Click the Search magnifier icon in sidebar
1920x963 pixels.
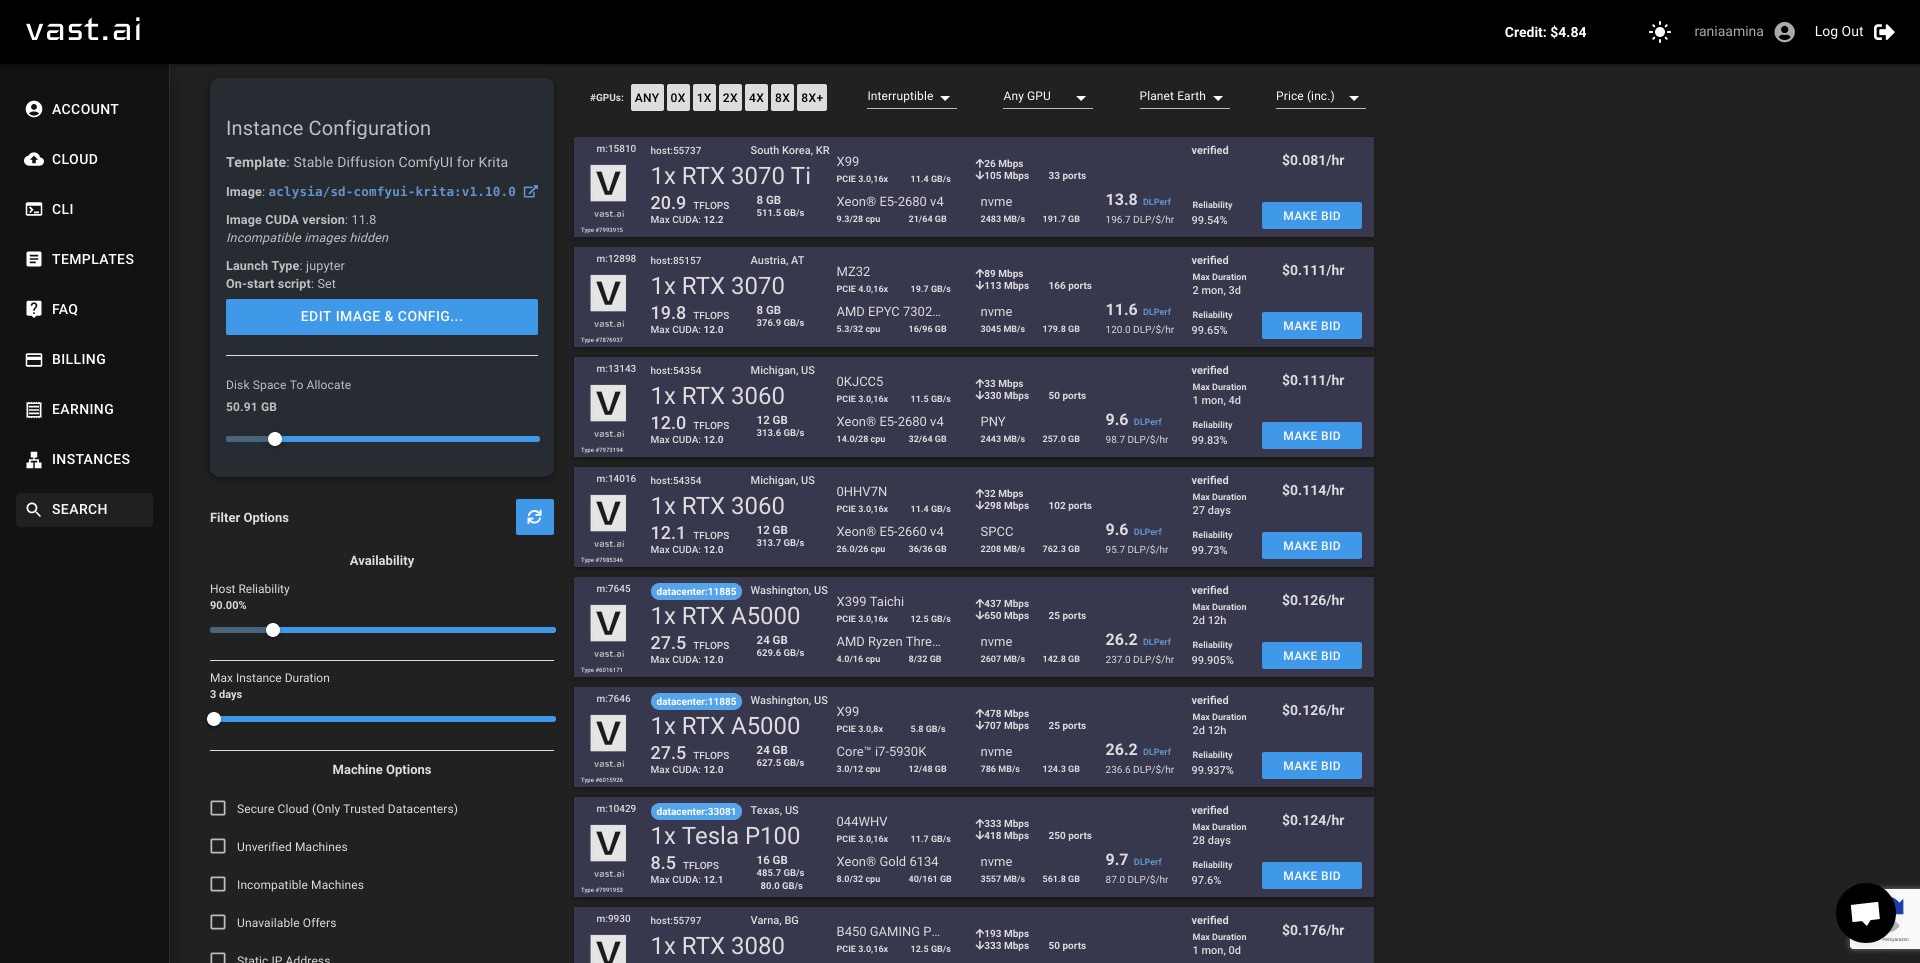[34, 509]
